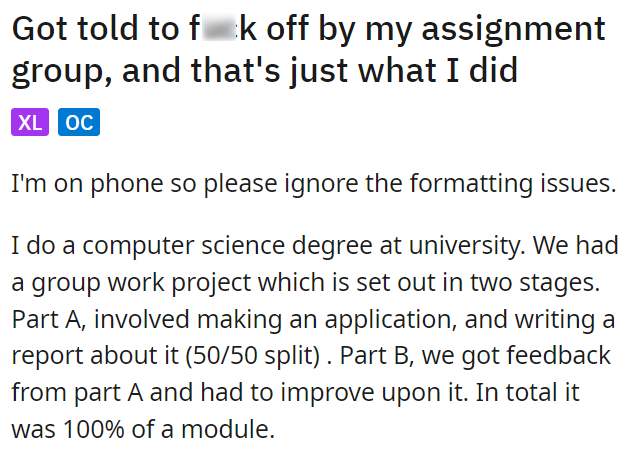Click the purple XL flair badge
Screen dimensions: 634x452
click(30, 122)
